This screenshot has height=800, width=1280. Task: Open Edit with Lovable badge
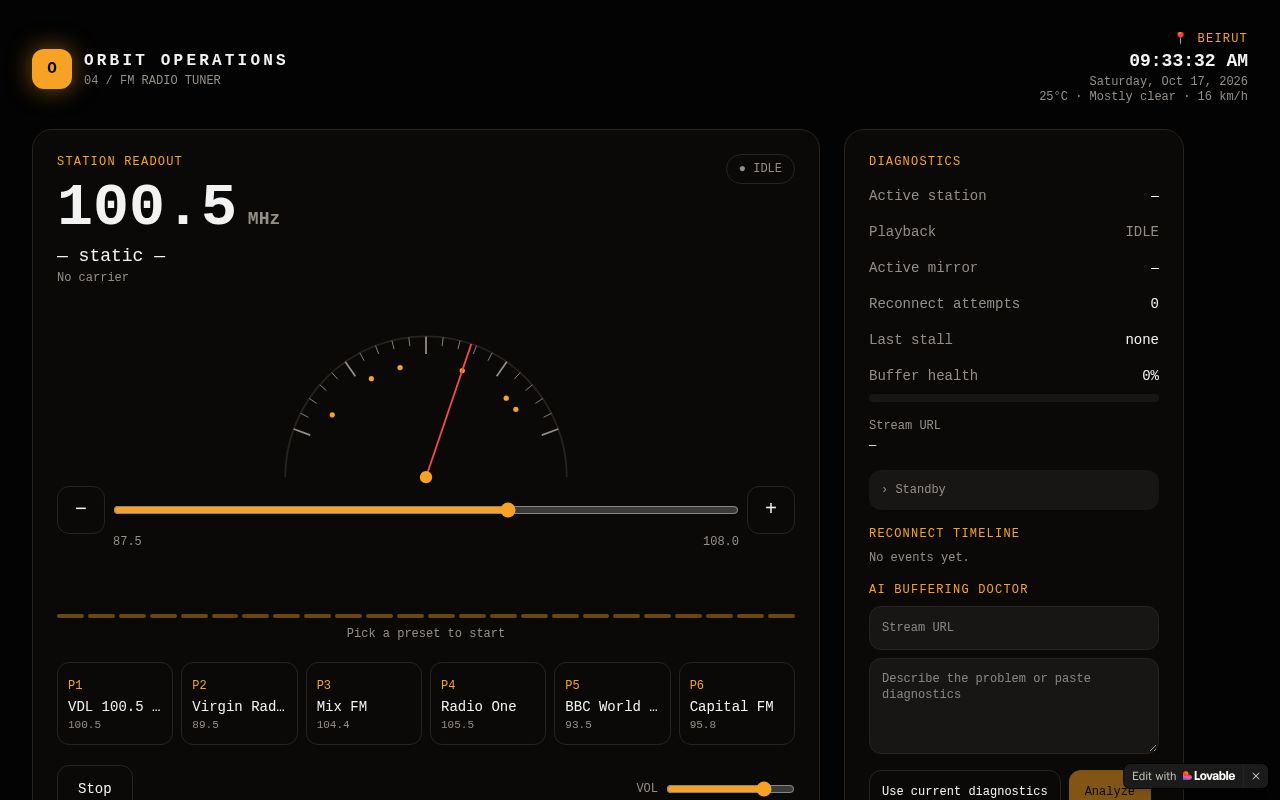pyautogui.click(x=1184, y=776)
